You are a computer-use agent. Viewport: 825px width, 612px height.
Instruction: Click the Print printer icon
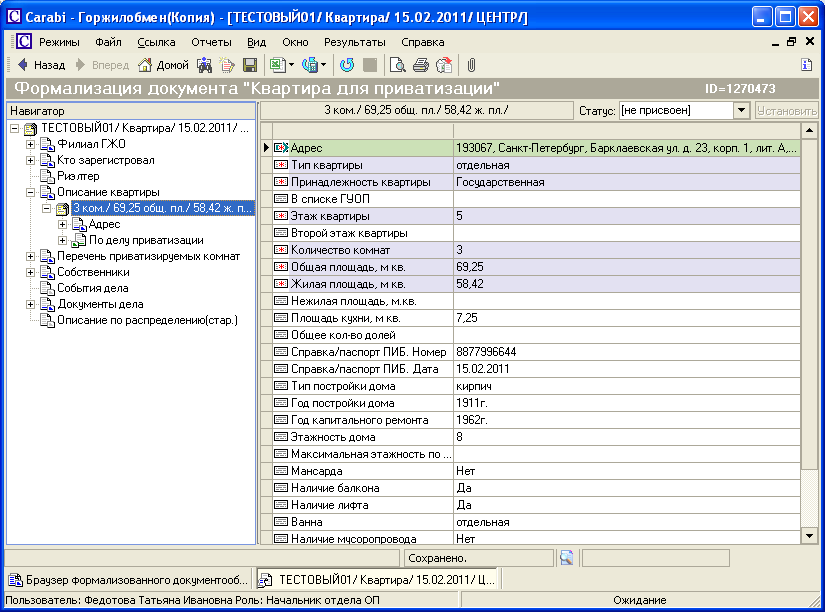tap(421, 65)
